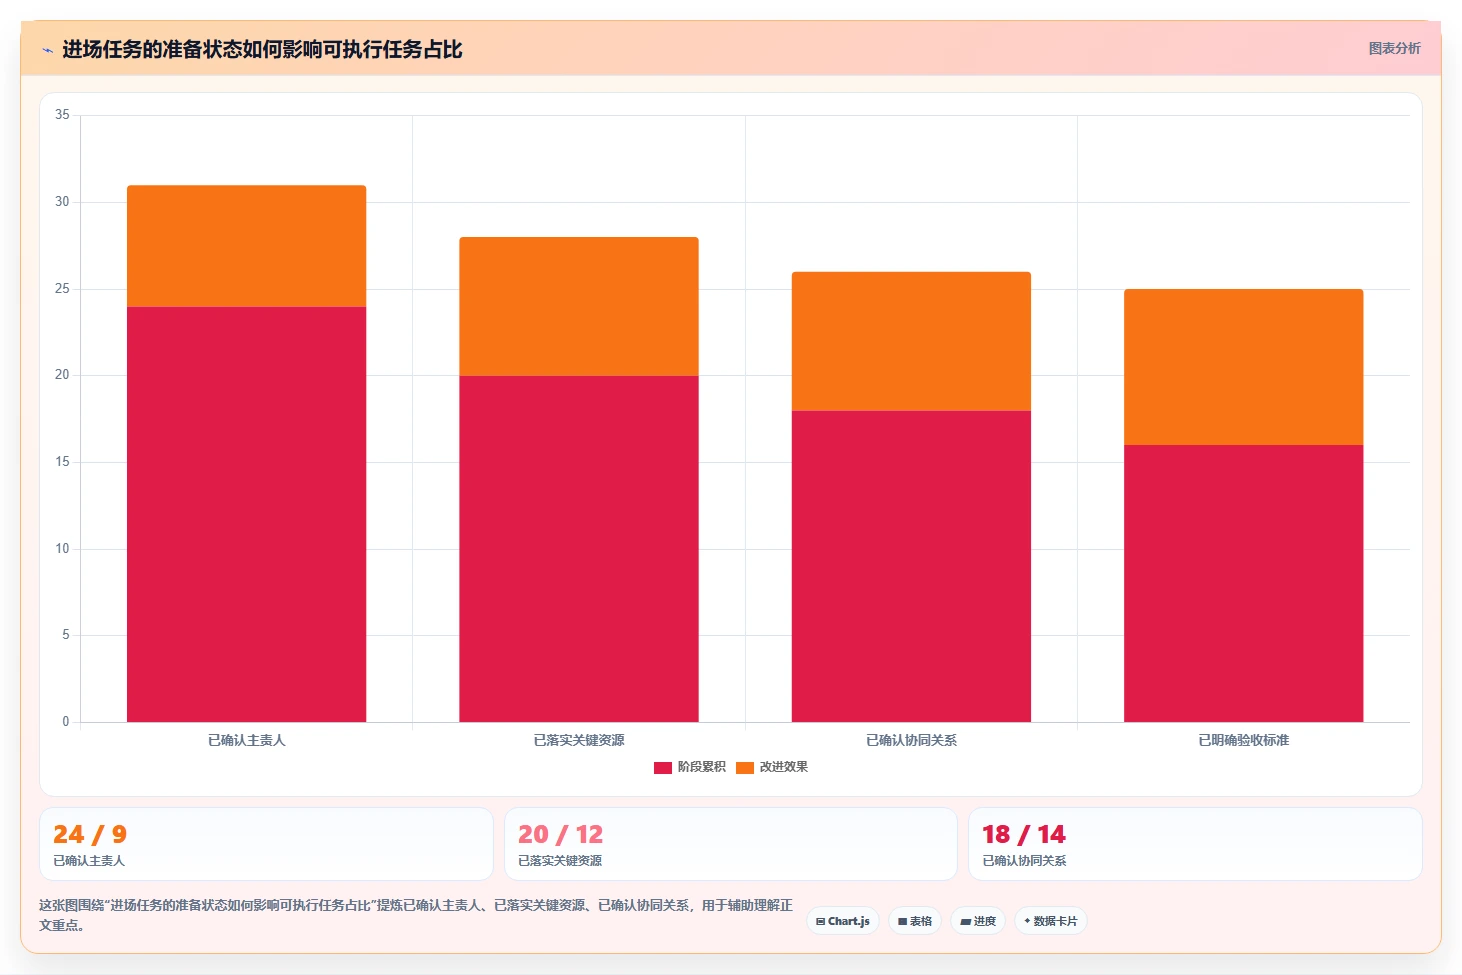Click the y-axis tick value 20
1462x975 pixels.
point(62,375)
